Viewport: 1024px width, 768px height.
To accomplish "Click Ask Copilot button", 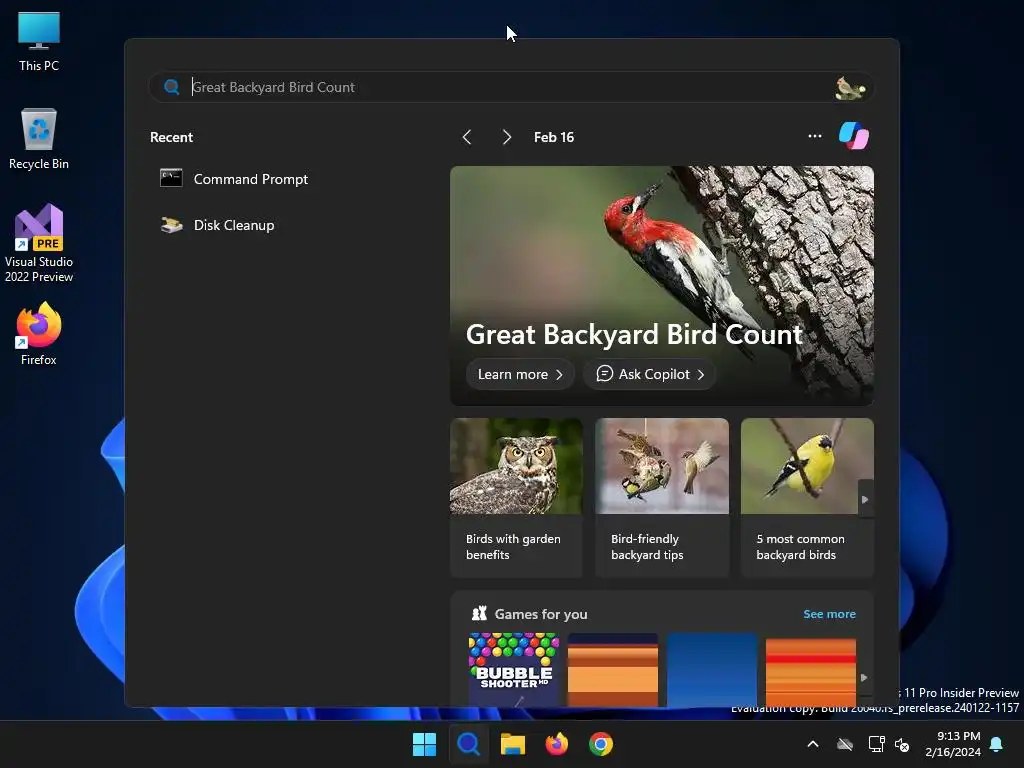I will coord(649,374).
